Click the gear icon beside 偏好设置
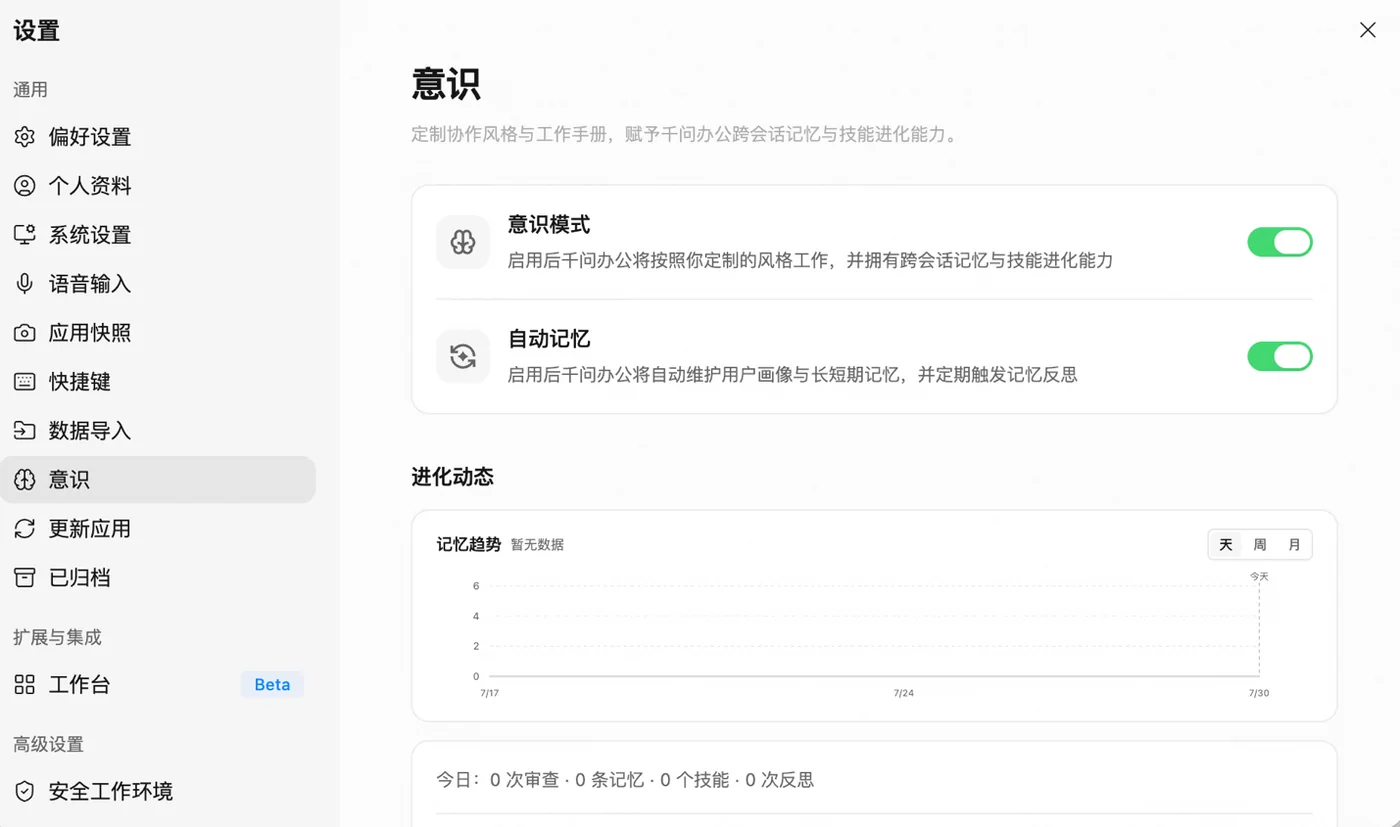Image resolution: width=1400 pixels, height=827 pixels. pyautogui.click(x=24, y=137)
